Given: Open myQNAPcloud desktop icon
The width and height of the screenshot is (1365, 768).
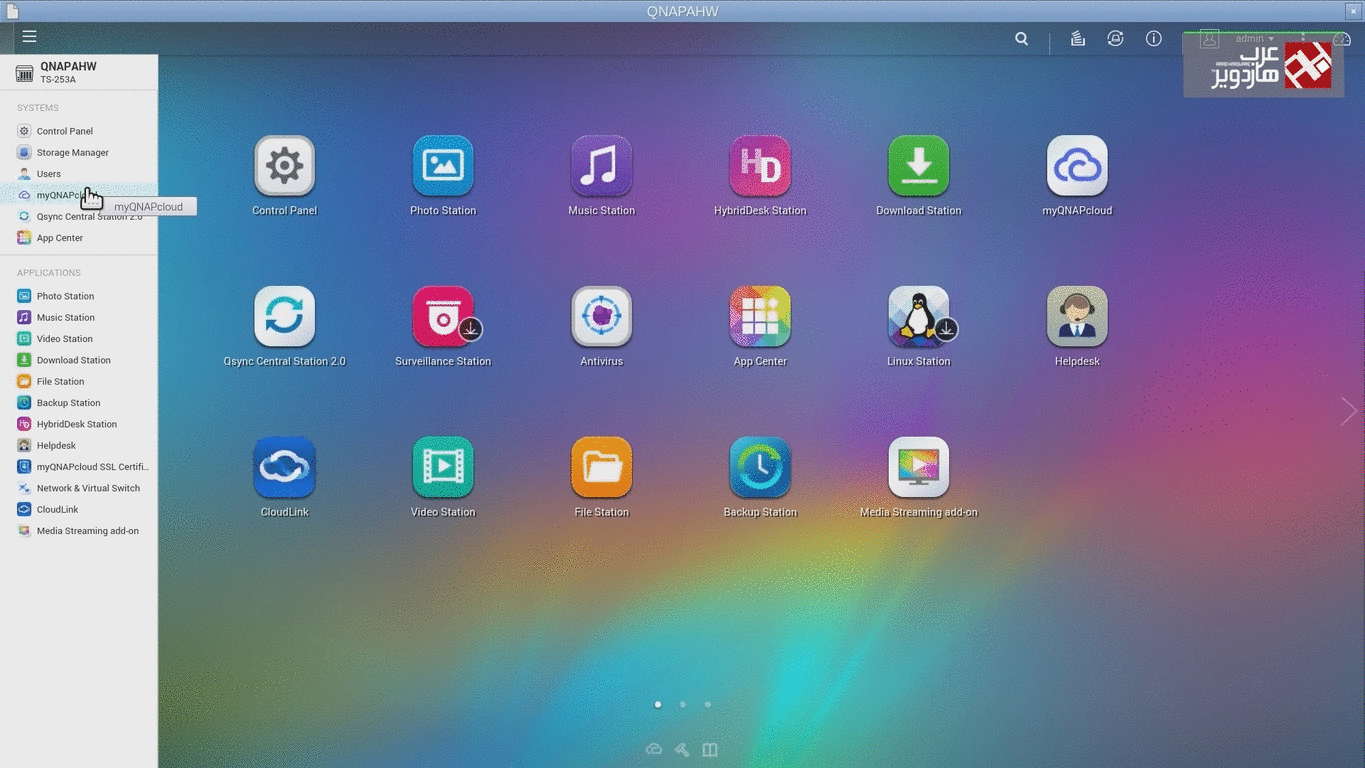Looking at the screenshot, I should [1077, 166].
